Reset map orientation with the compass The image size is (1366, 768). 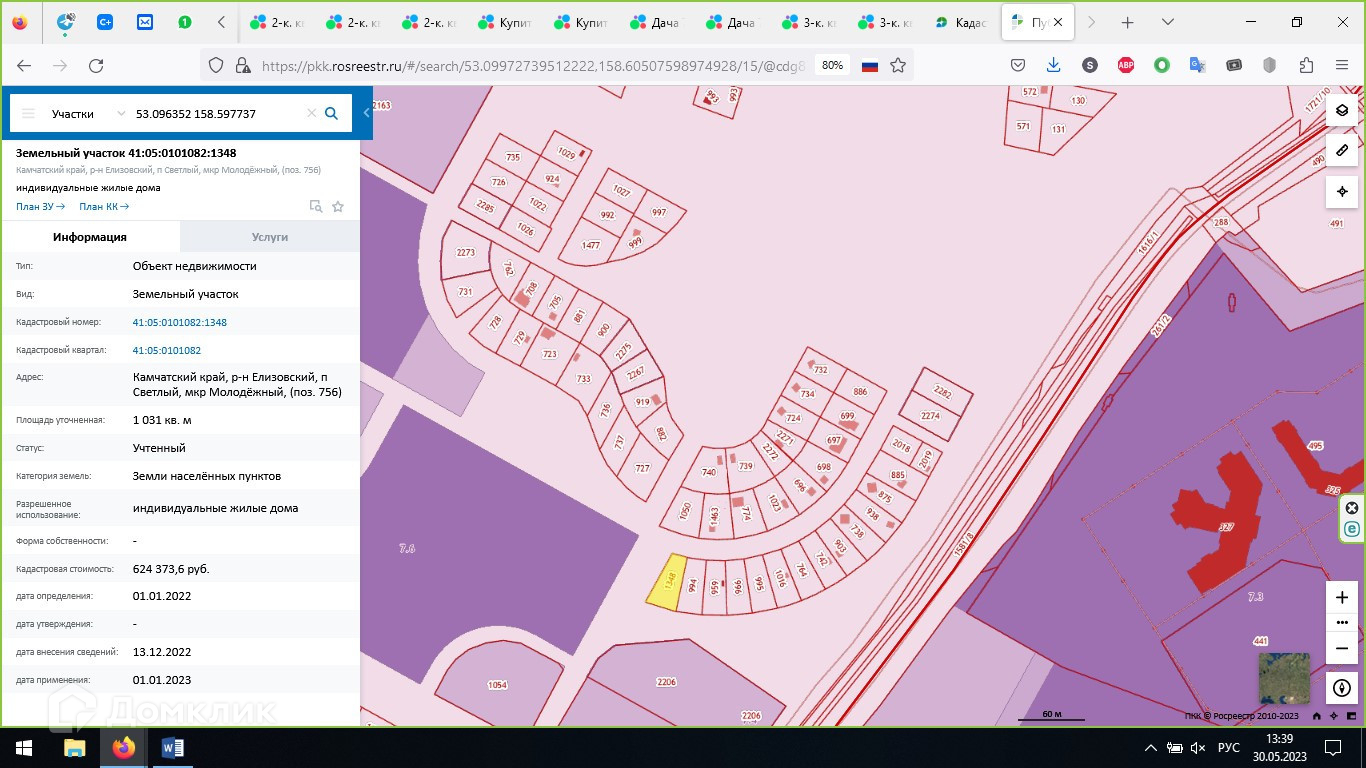1342,688
